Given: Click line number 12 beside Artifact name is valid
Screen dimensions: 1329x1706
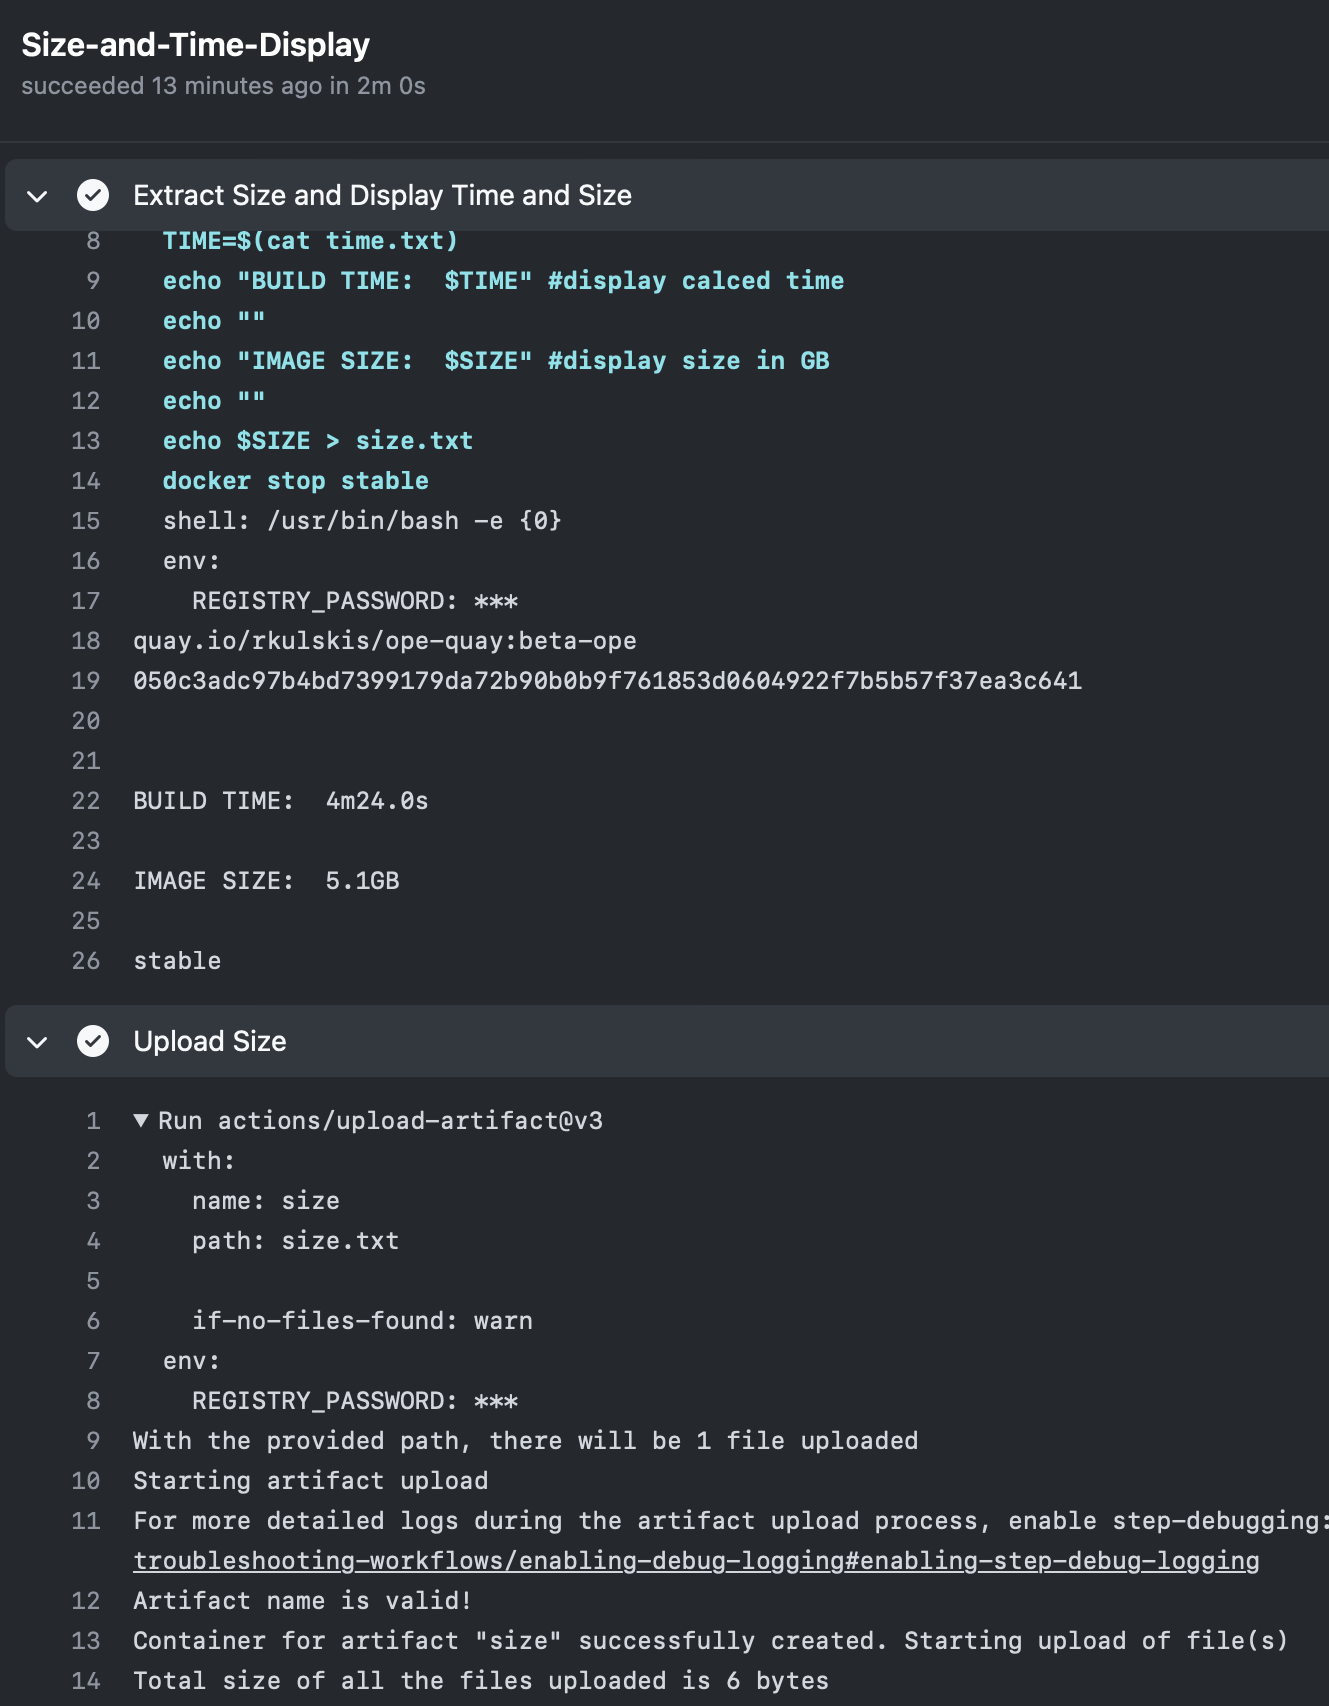Looking at the screenshot, I should pyautogui.click(x=86, y=1601).
